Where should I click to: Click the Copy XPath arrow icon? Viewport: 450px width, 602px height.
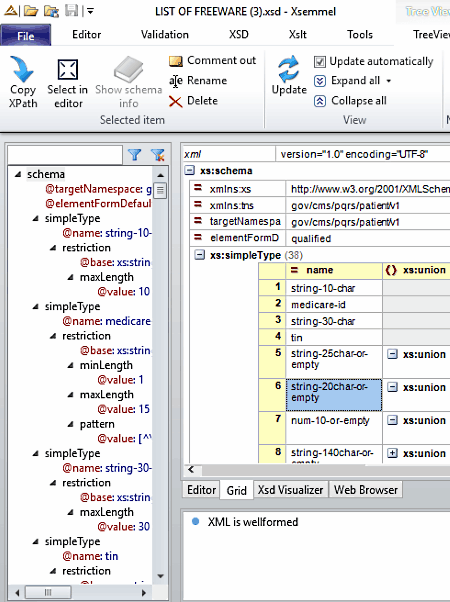click(22, 69)
